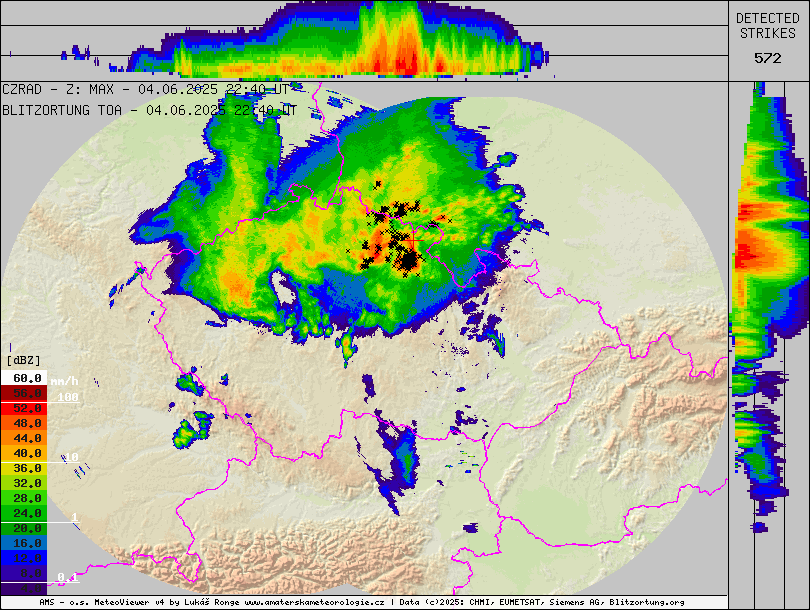Click the MeteoViewer v4 credit in the footer

click(x=131, y=602)
